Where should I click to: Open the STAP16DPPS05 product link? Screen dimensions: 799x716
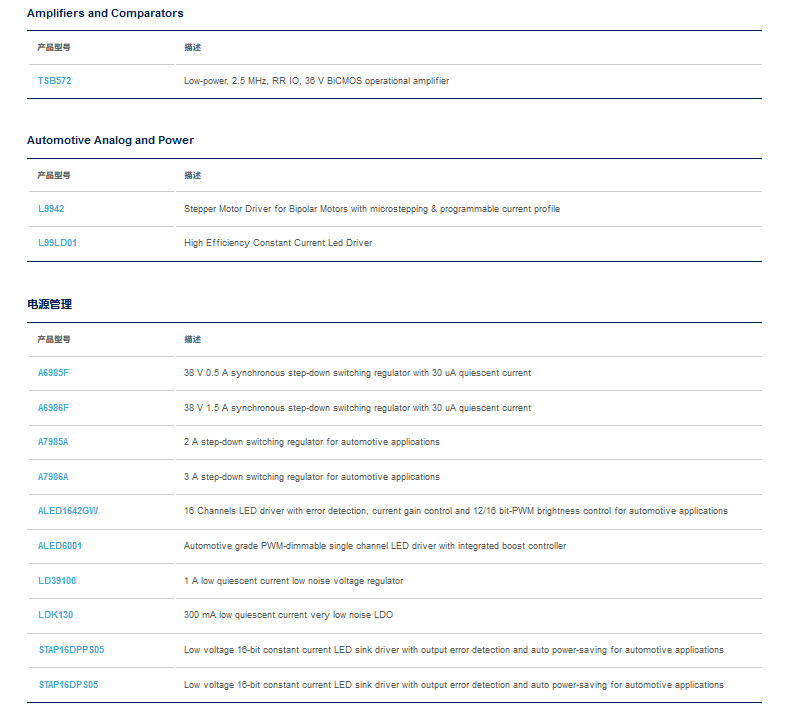(71, 650)
